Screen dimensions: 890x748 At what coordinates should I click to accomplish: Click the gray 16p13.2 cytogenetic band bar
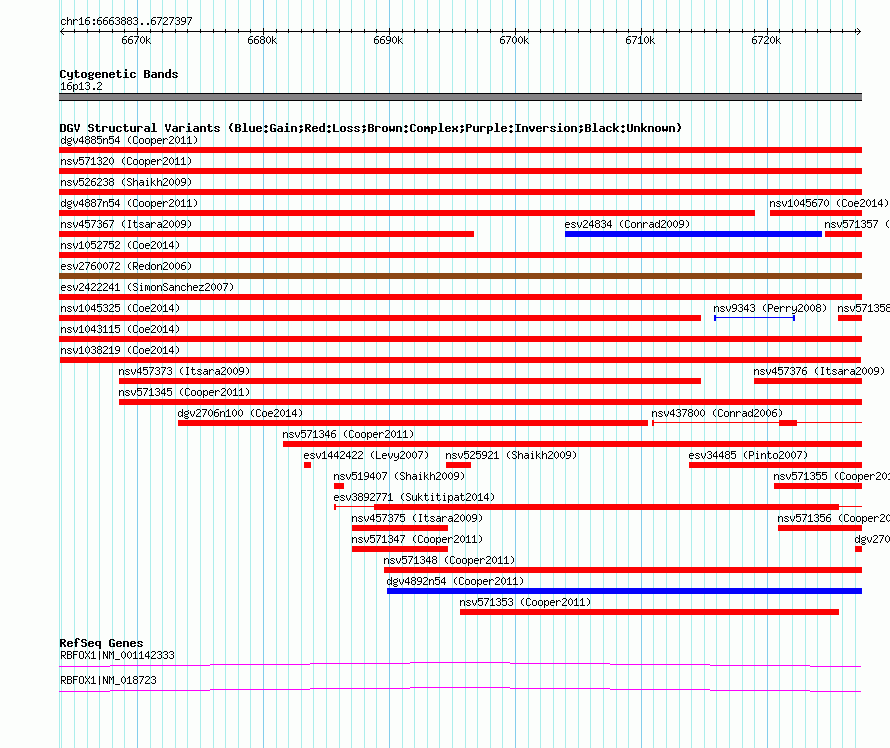click(460, 97)
